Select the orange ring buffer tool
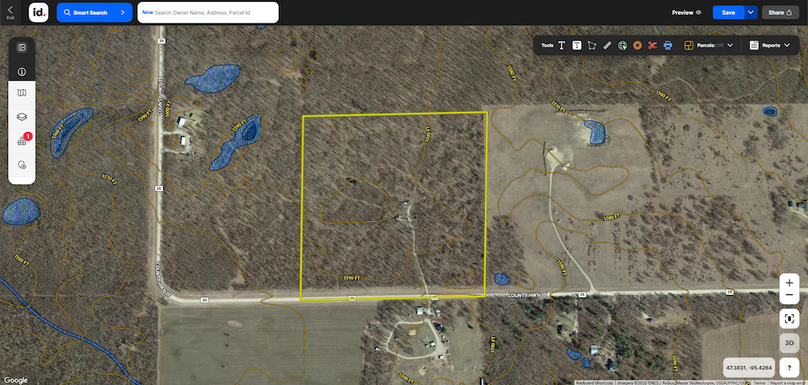This screenshot has height=385, width=808. [x=637, y=45]
